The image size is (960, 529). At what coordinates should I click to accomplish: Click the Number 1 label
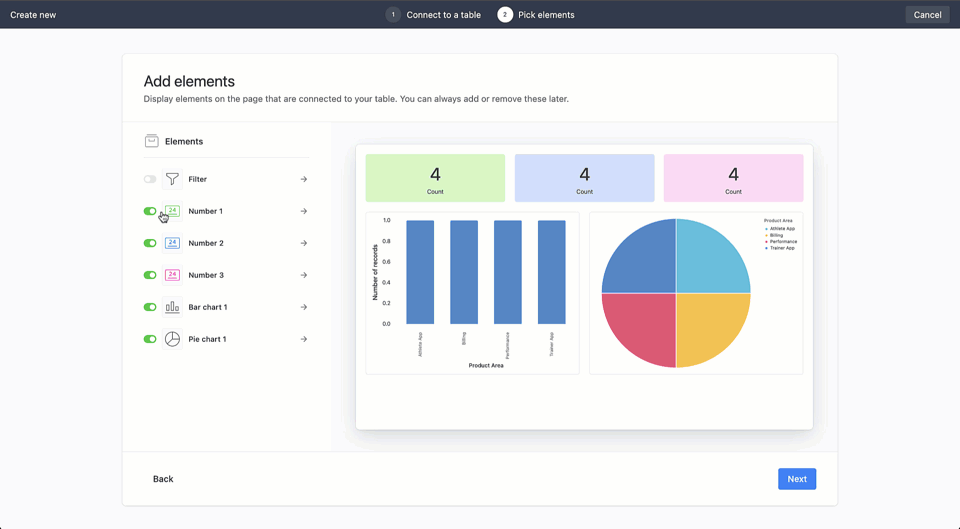206,211
